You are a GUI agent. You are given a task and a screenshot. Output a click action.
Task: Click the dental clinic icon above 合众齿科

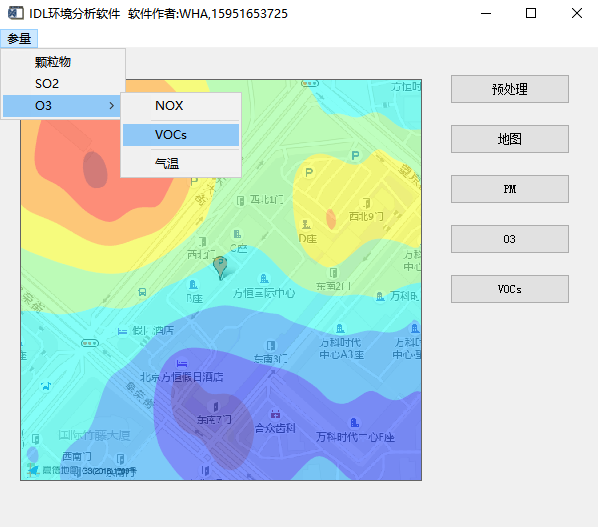[275, 414]
